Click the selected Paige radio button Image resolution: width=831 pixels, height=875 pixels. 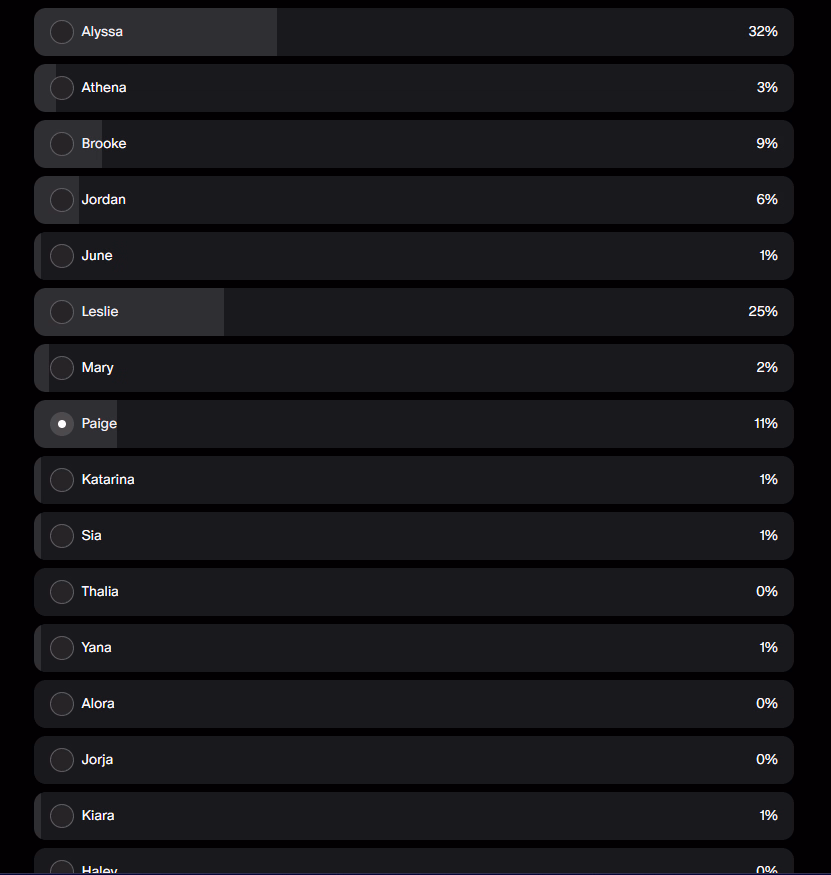pyautogui.click(x=62, y=424)
